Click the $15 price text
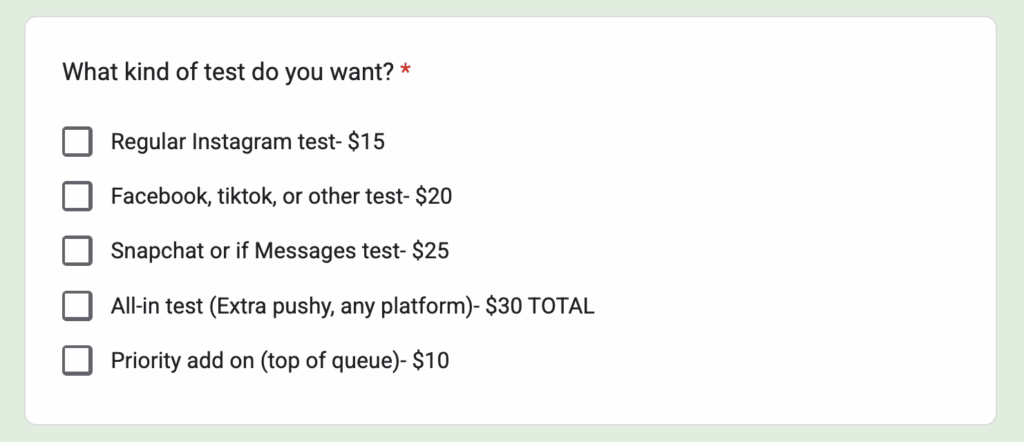Screen dimensions: 1024x442 point(366,142)
